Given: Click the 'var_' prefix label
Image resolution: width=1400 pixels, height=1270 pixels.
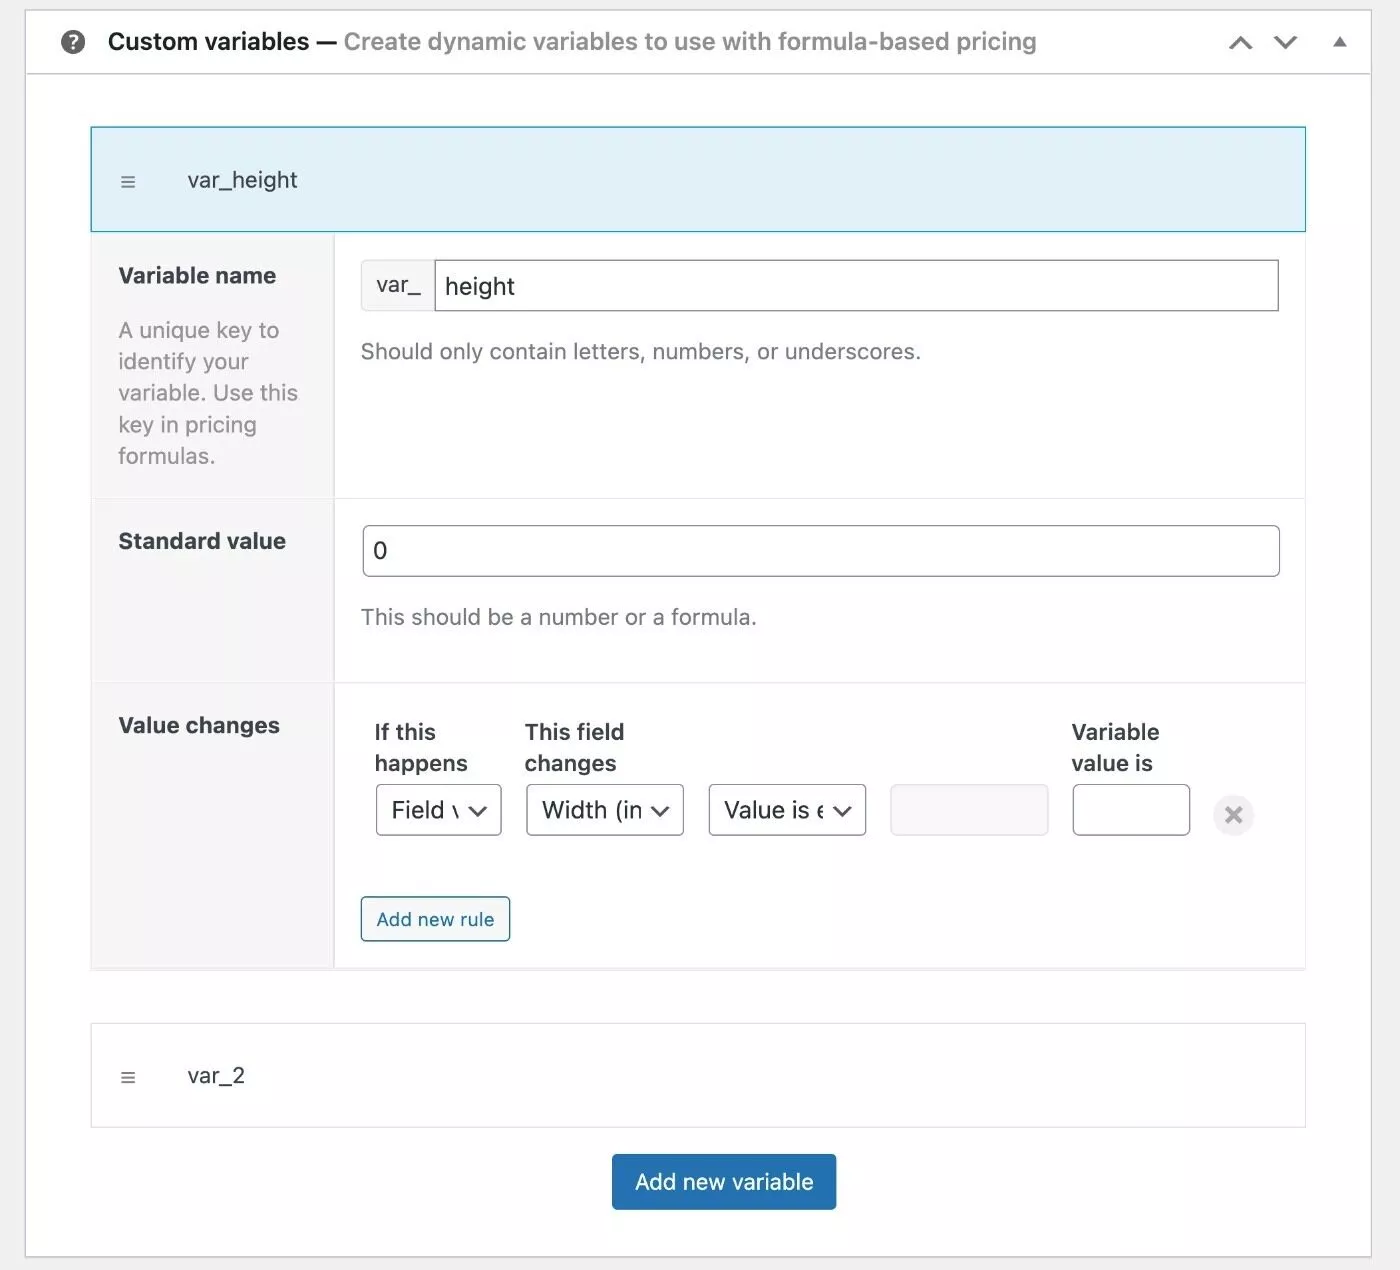Looking at the screenshot, I should coord(398,286).
